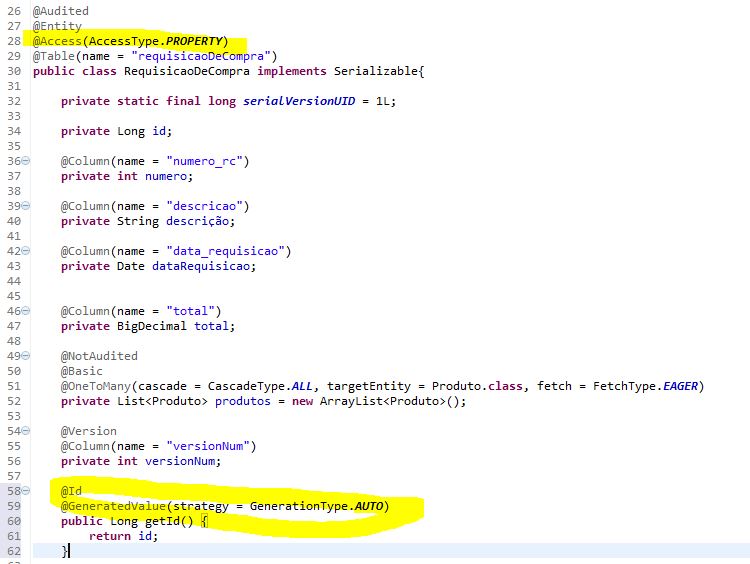Collapse the fold marker at line 36

click(x=26, y=161)
